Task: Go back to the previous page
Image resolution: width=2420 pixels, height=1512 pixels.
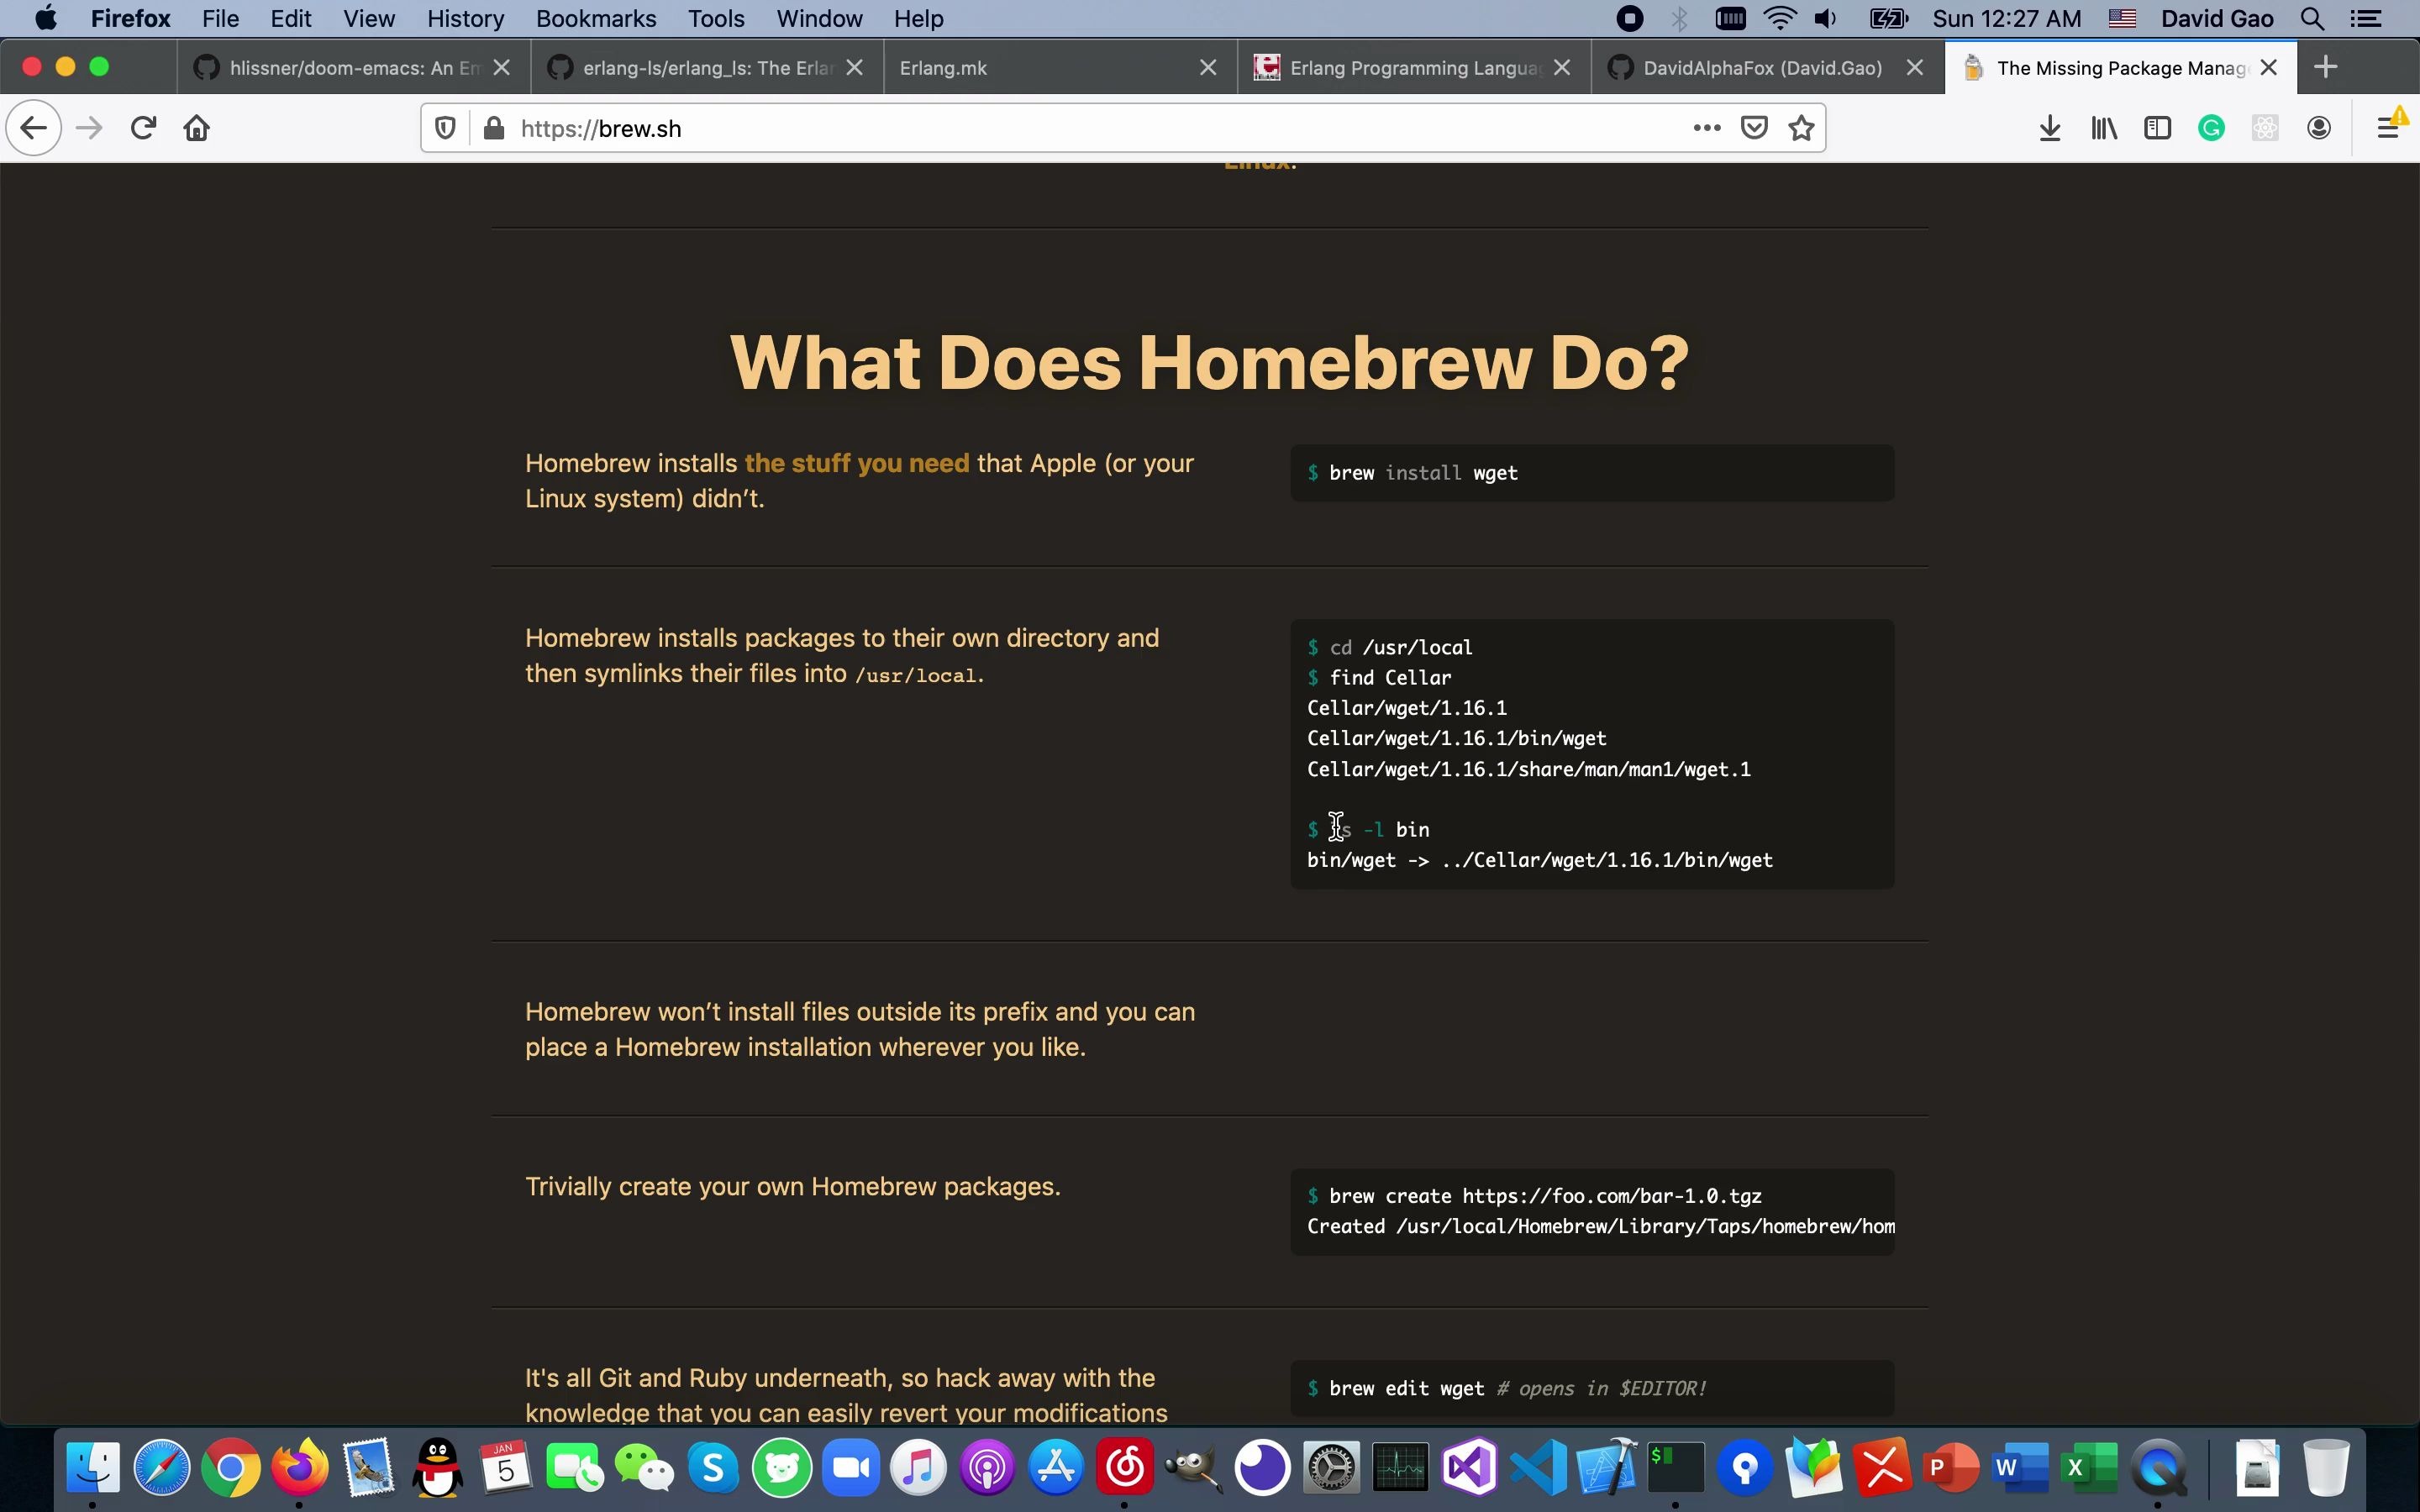Action: coord(34,128)
